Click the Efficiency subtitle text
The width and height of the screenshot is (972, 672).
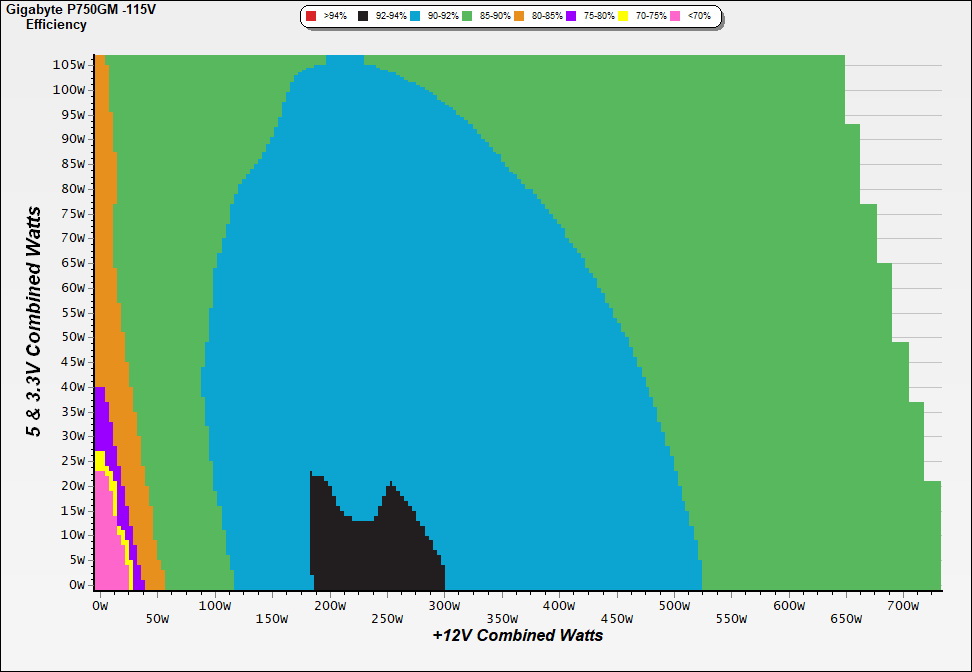point(56,24)
